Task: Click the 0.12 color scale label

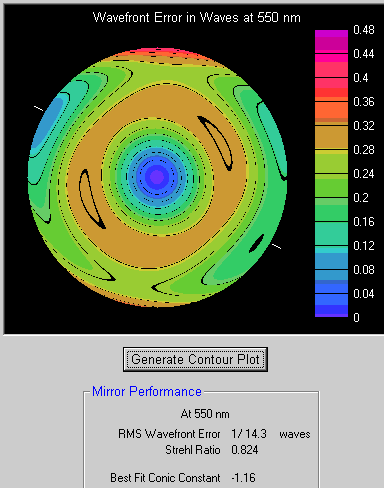Action: (364, 246)
